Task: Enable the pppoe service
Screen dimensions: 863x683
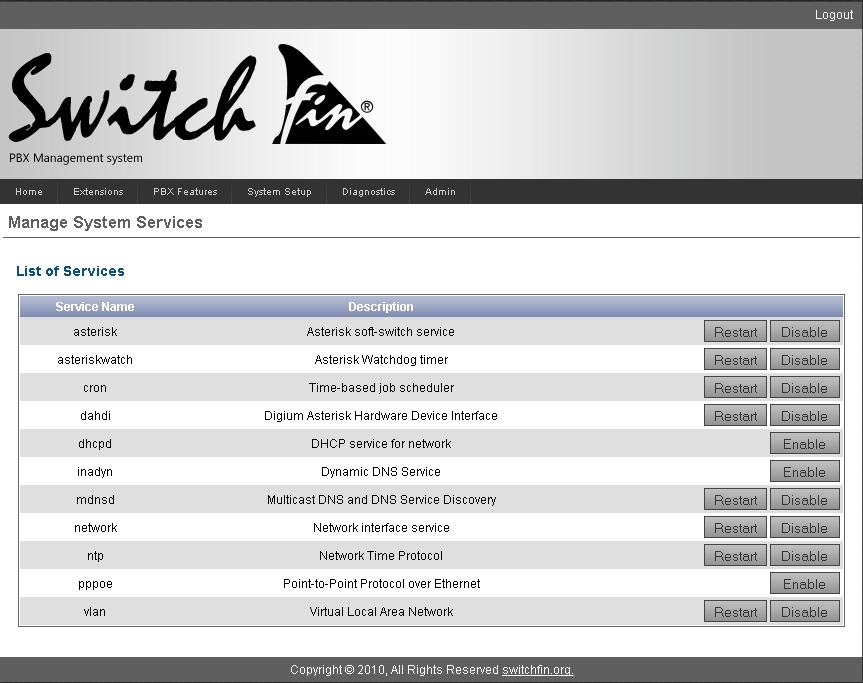Action: point(804,584)
